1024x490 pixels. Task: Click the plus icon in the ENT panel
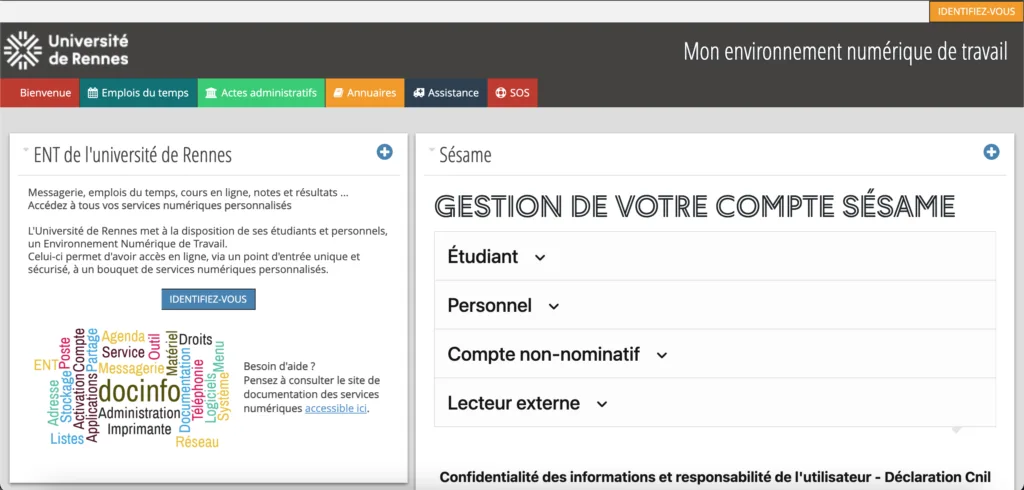[x=385, y=152]
